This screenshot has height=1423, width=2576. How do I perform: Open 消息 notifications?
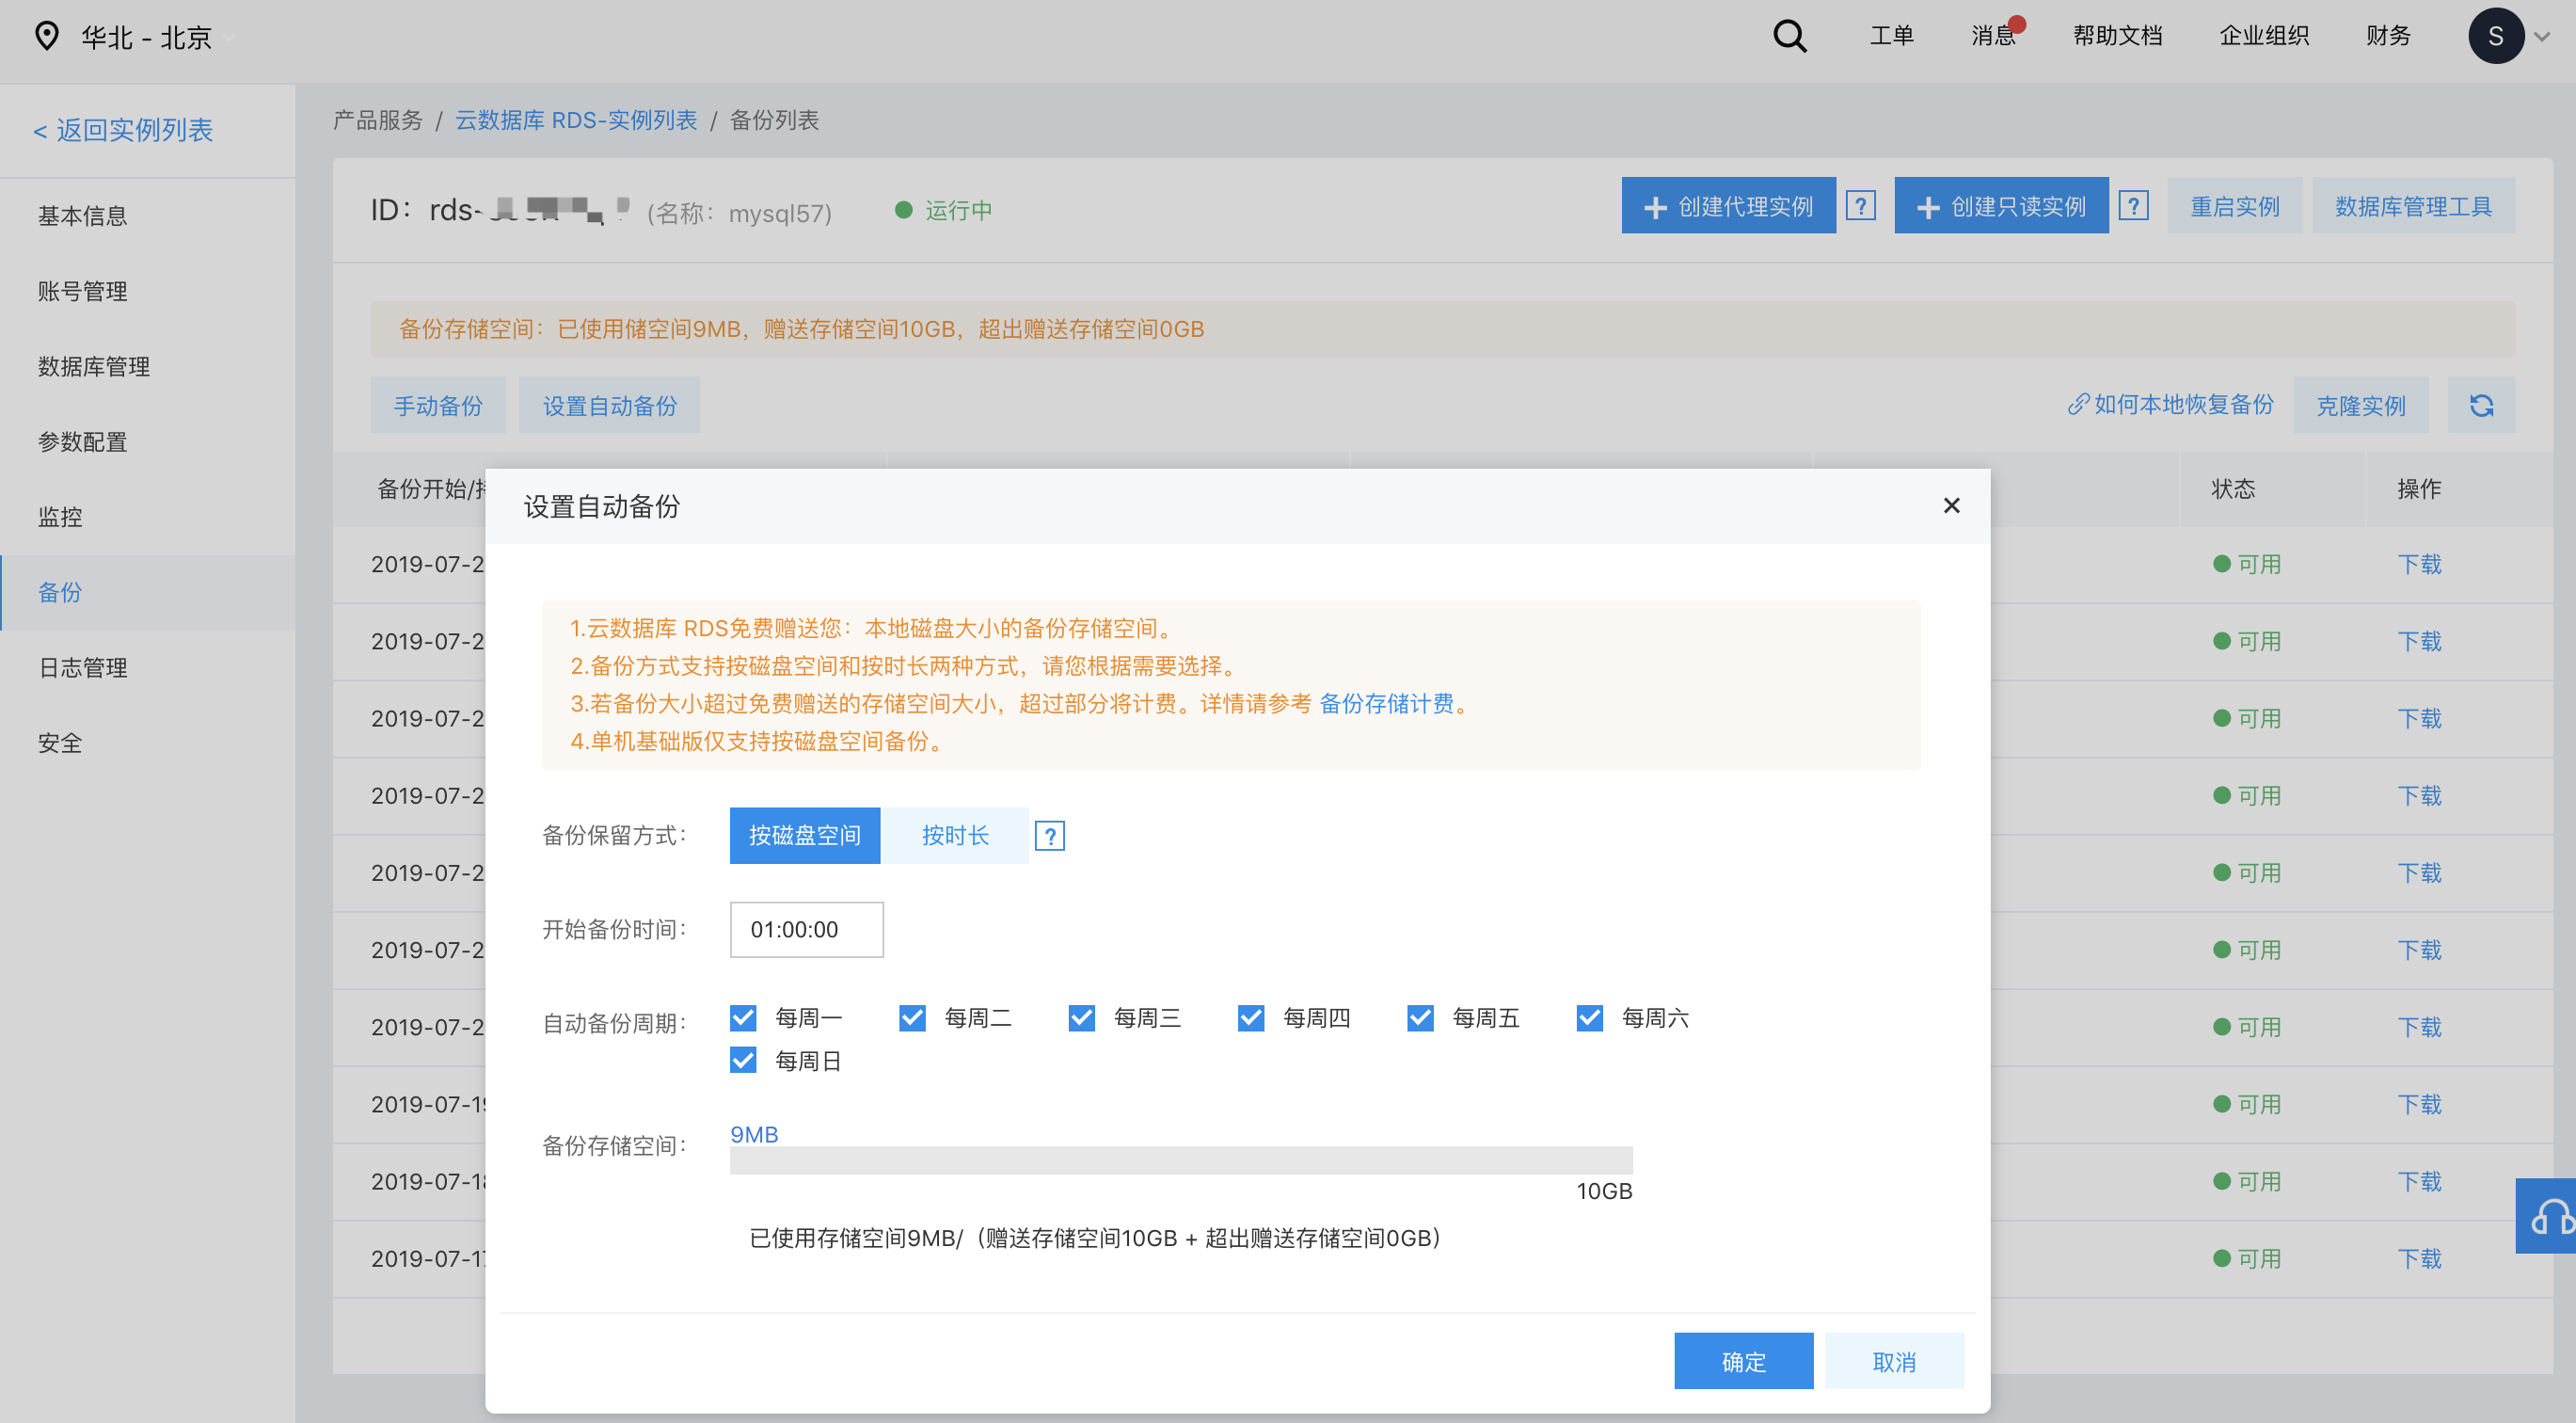click(1993, 36)
